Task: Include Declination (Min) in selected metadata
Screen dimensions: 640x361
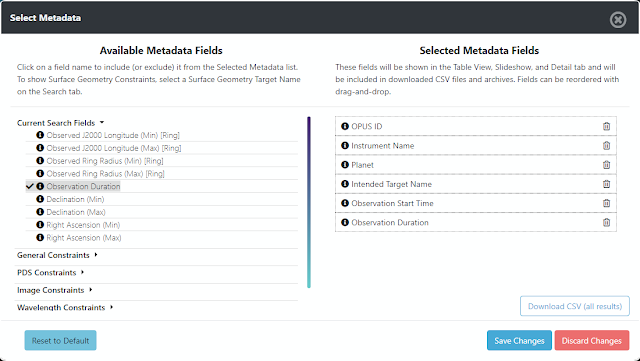Action: click(x=75, y=199)
